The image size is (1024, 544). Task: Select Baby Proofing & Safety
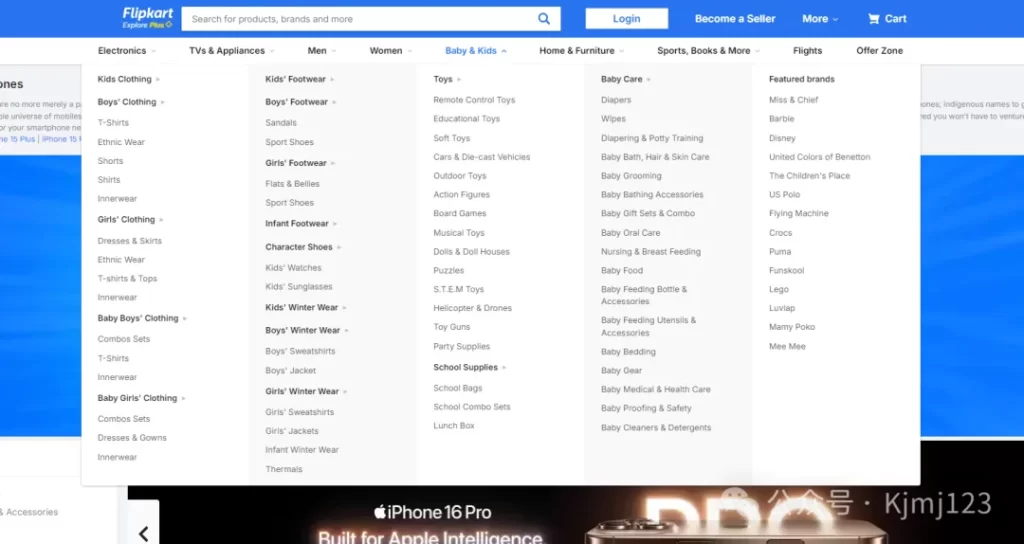pyautogui.click(x=646, y=408)
